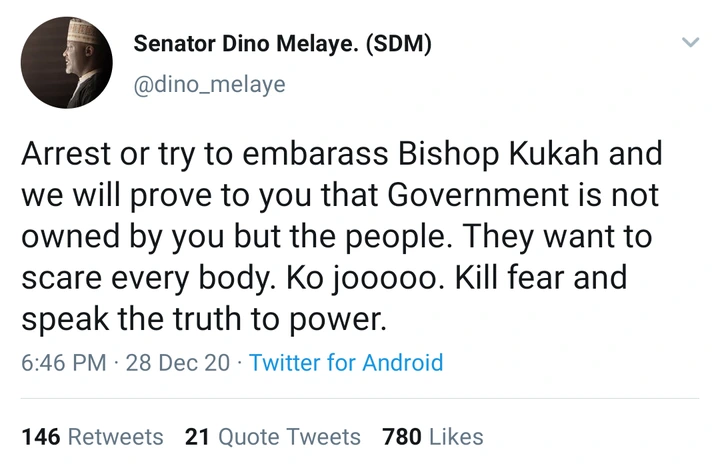Click the number 146 retweet count
The image size is (720, 464).
pos(40,437)
